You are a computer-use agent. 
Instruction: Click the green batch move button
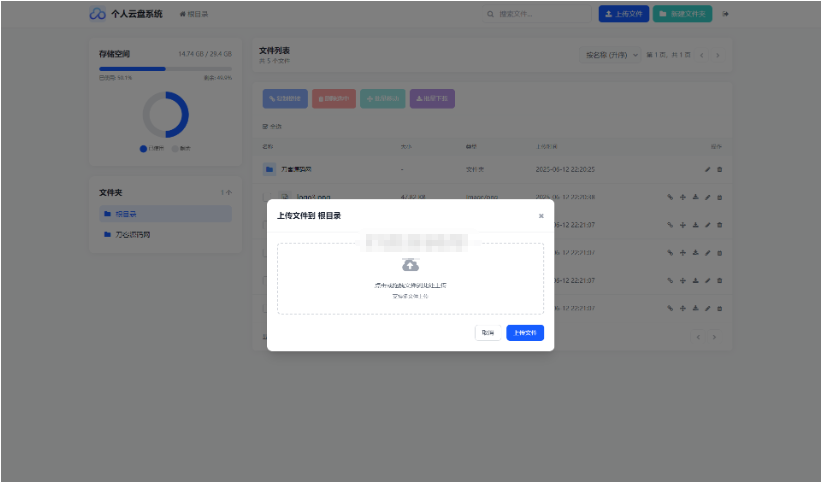coord(383,98)
